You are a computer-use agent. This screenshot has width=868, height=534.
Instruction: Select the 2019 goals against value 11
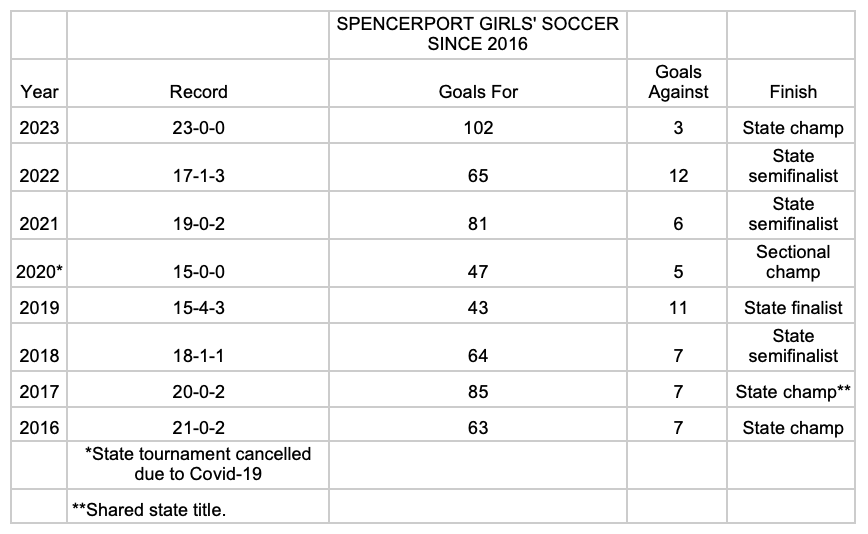click(678, 308)
